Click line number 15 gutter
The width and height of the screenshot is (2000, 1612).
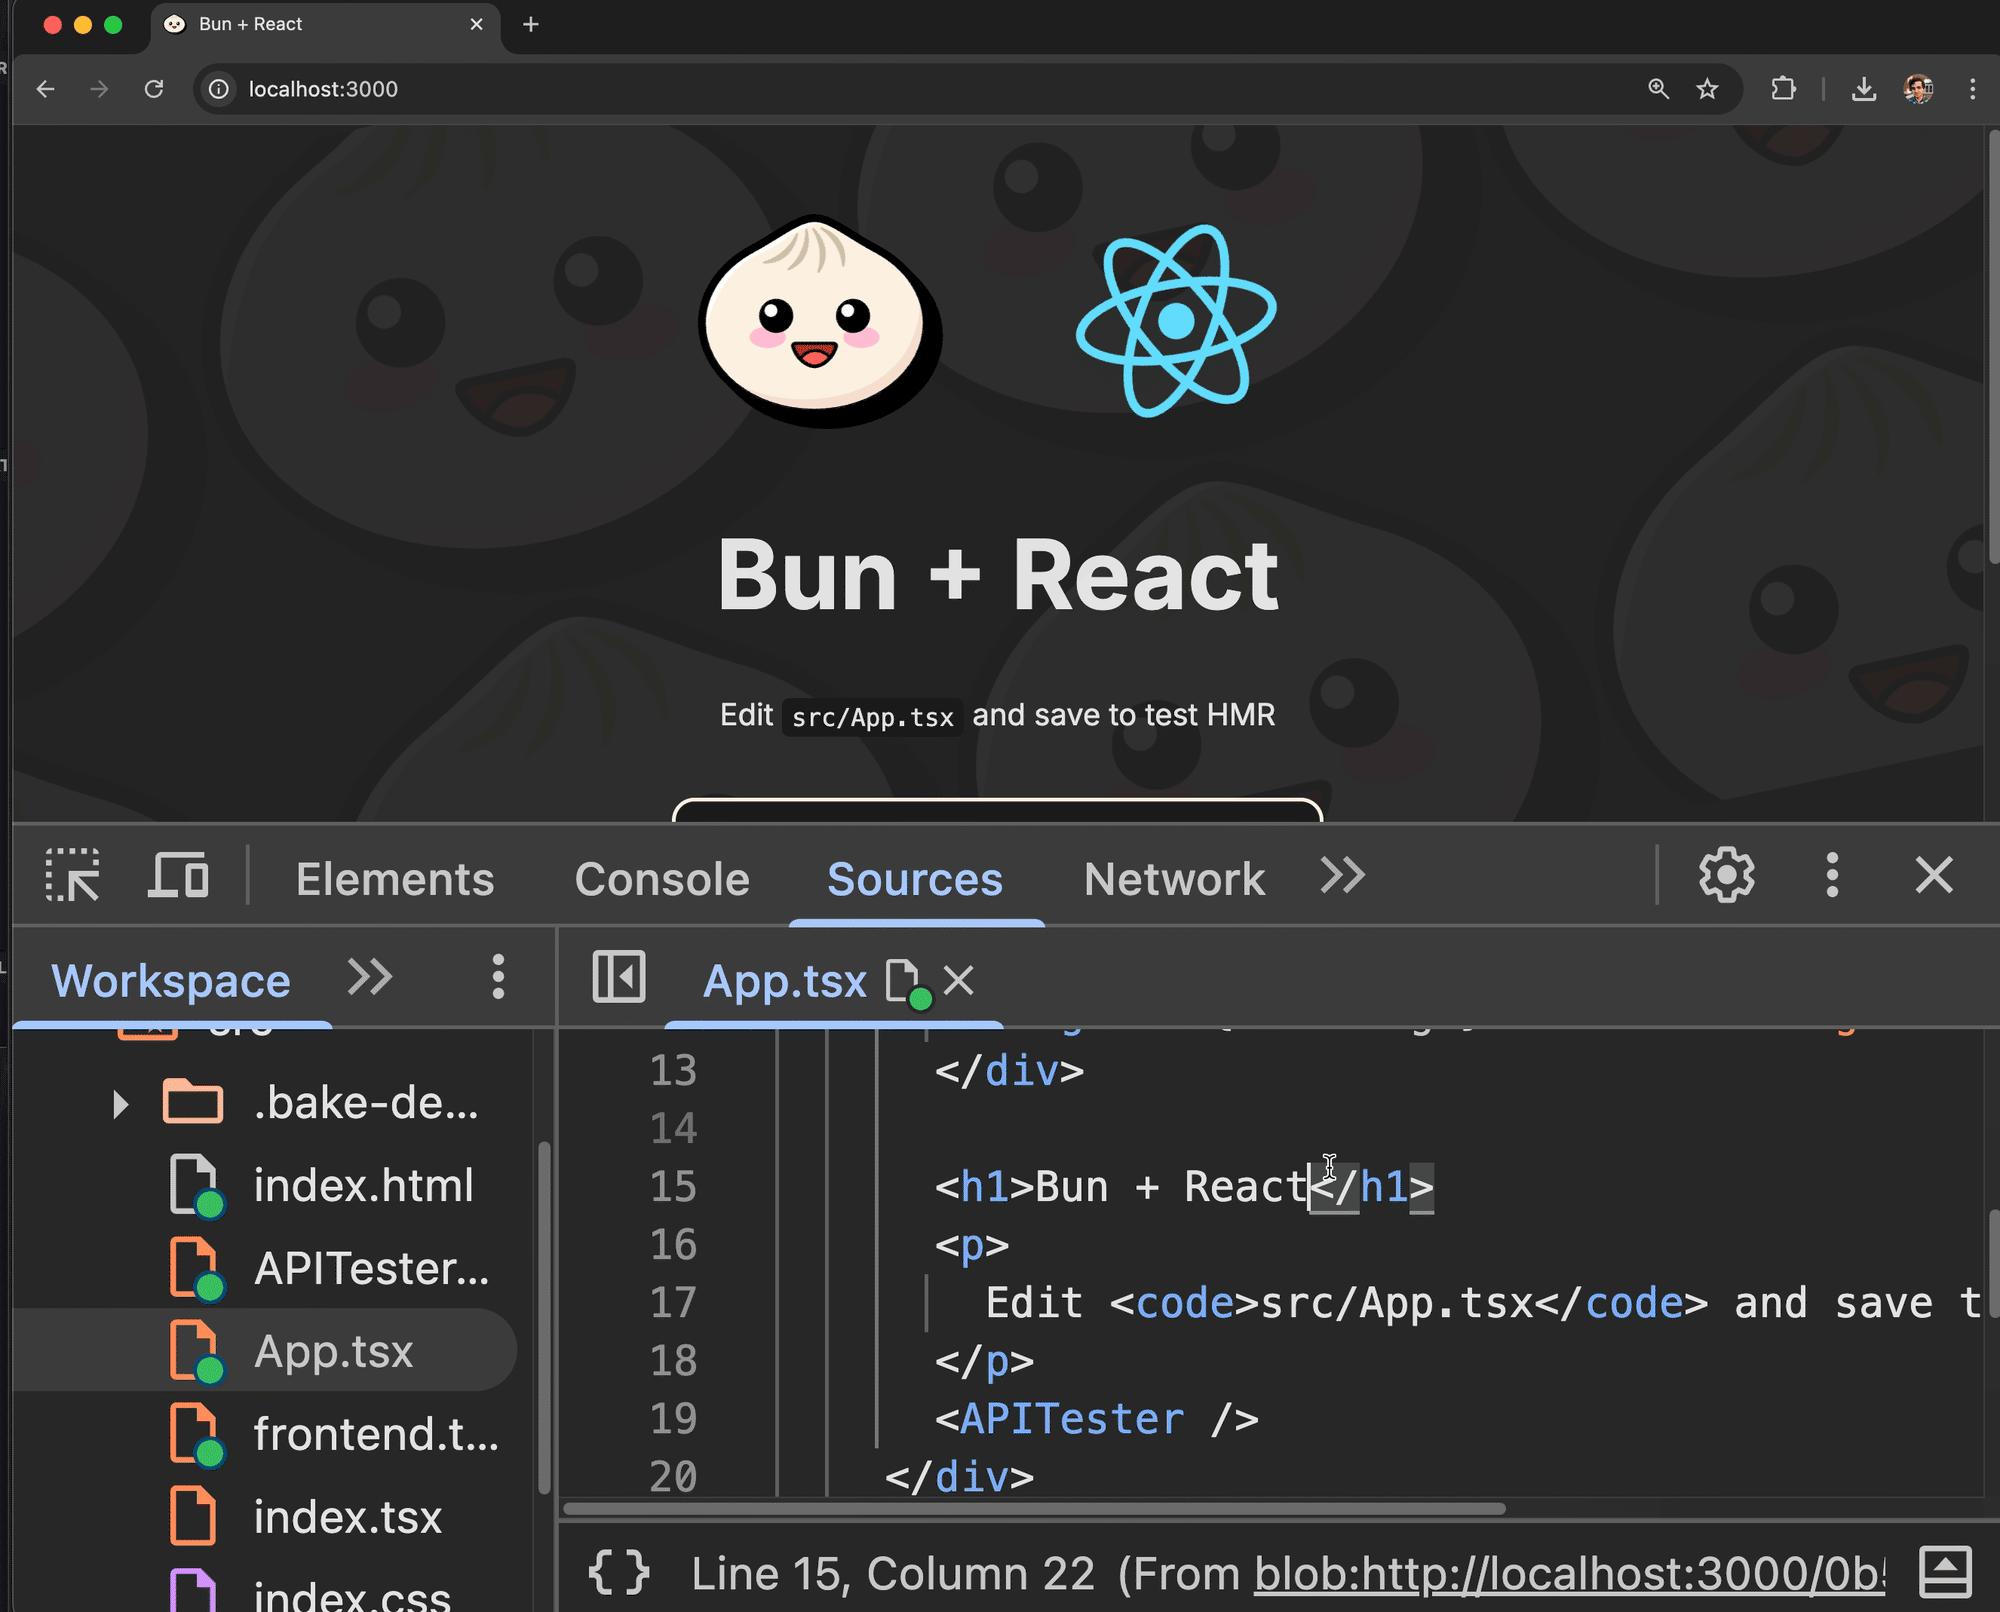(673, 1187)
